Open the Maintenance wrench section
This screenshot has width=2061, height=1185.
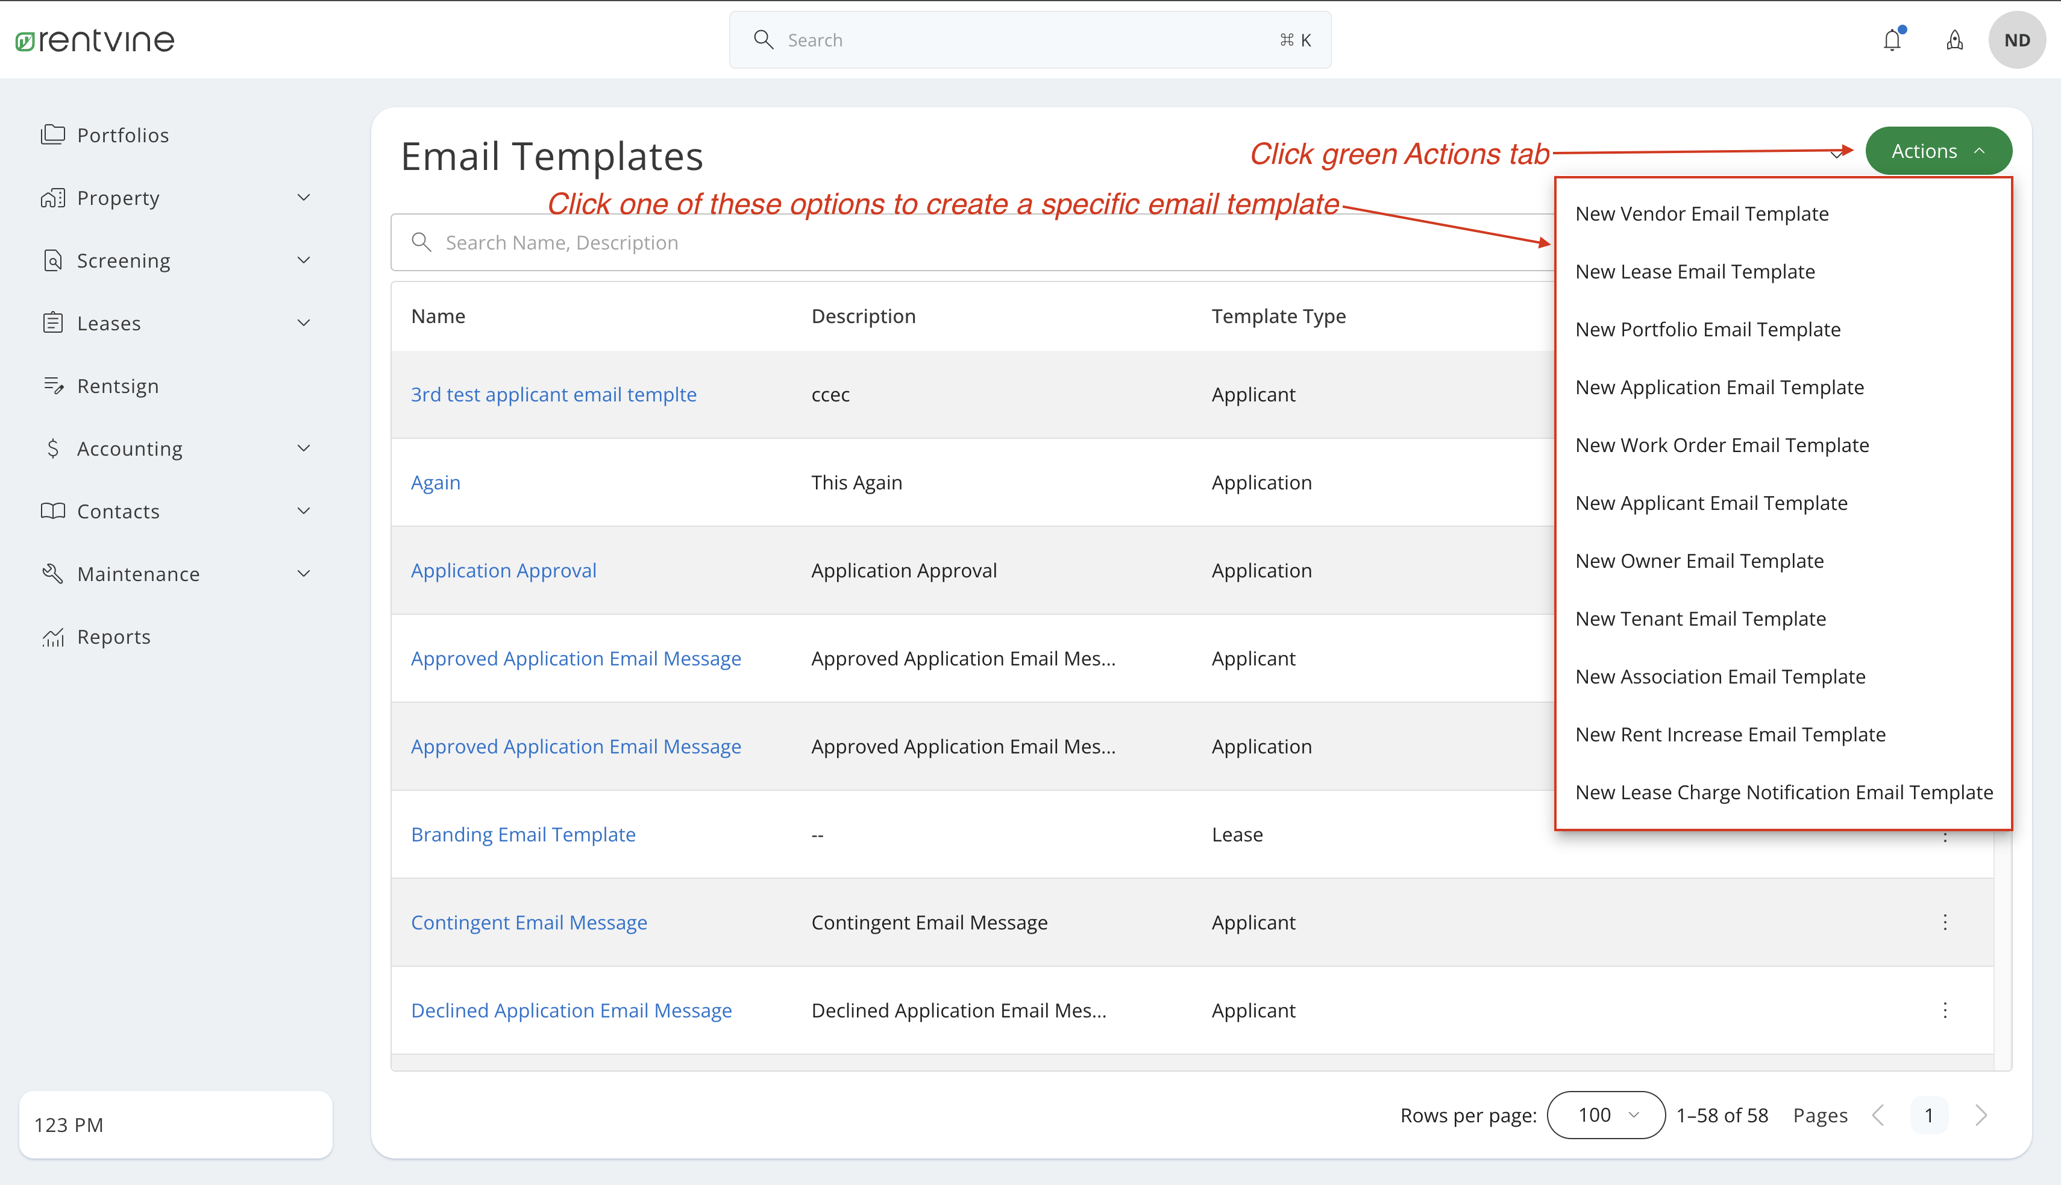[x=138, y=573]
